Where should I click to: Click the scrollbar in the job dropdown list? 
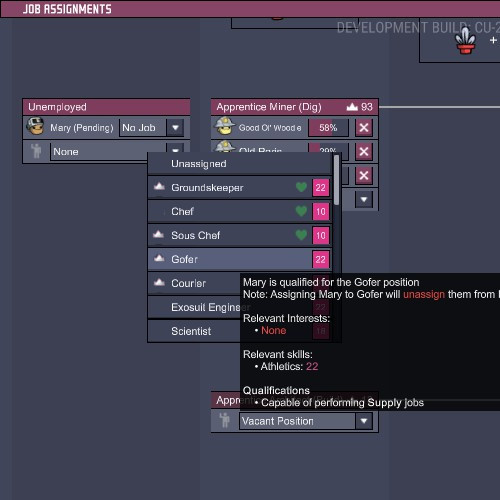pyautogui.click(x=336, y=180)
